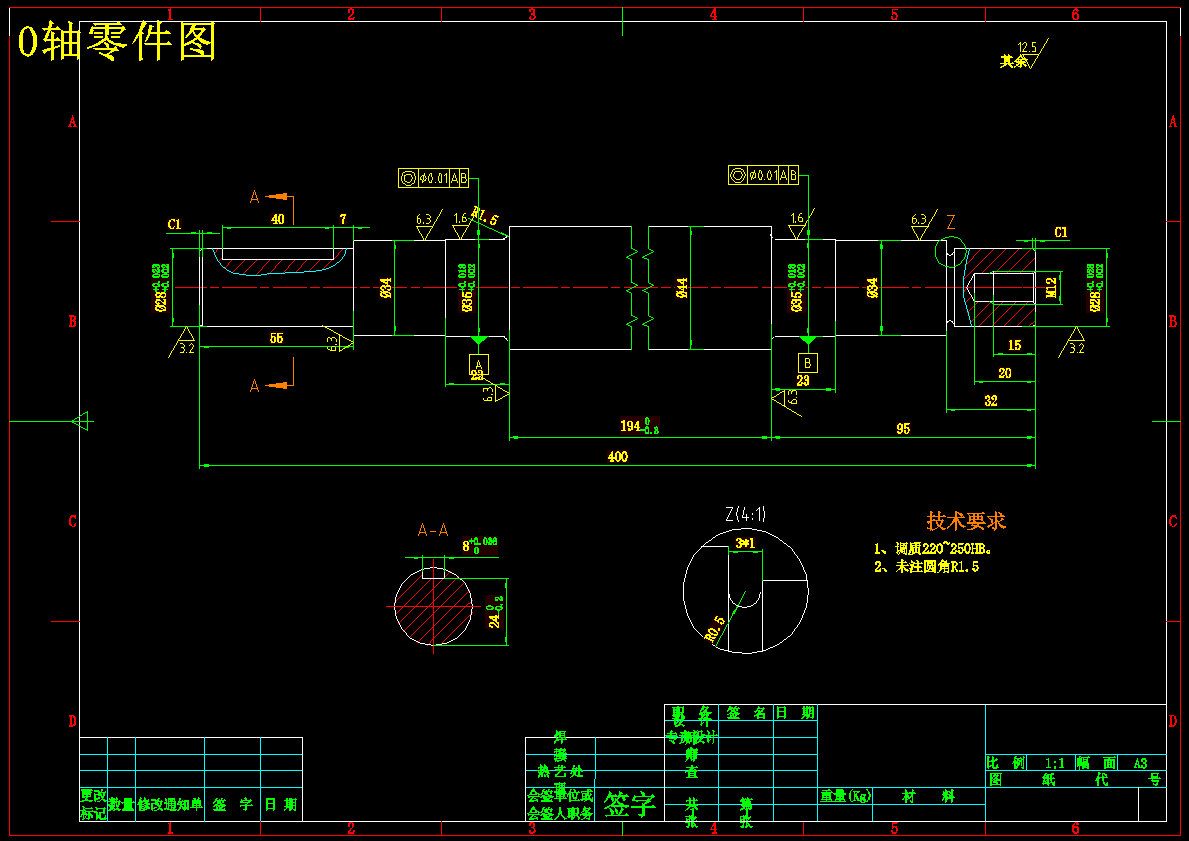Click the thread depth dimension 15
This screenshot has width=1189, height=841.
pos(1014,346)
